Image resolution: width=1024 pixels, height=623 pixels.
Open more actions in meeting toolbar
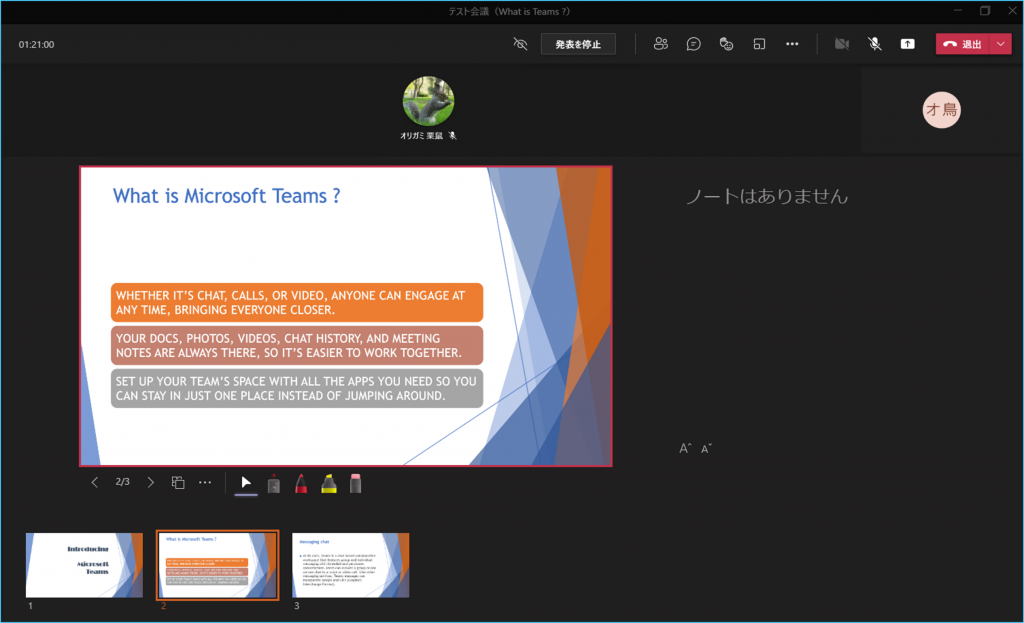[x=792, y=44]
